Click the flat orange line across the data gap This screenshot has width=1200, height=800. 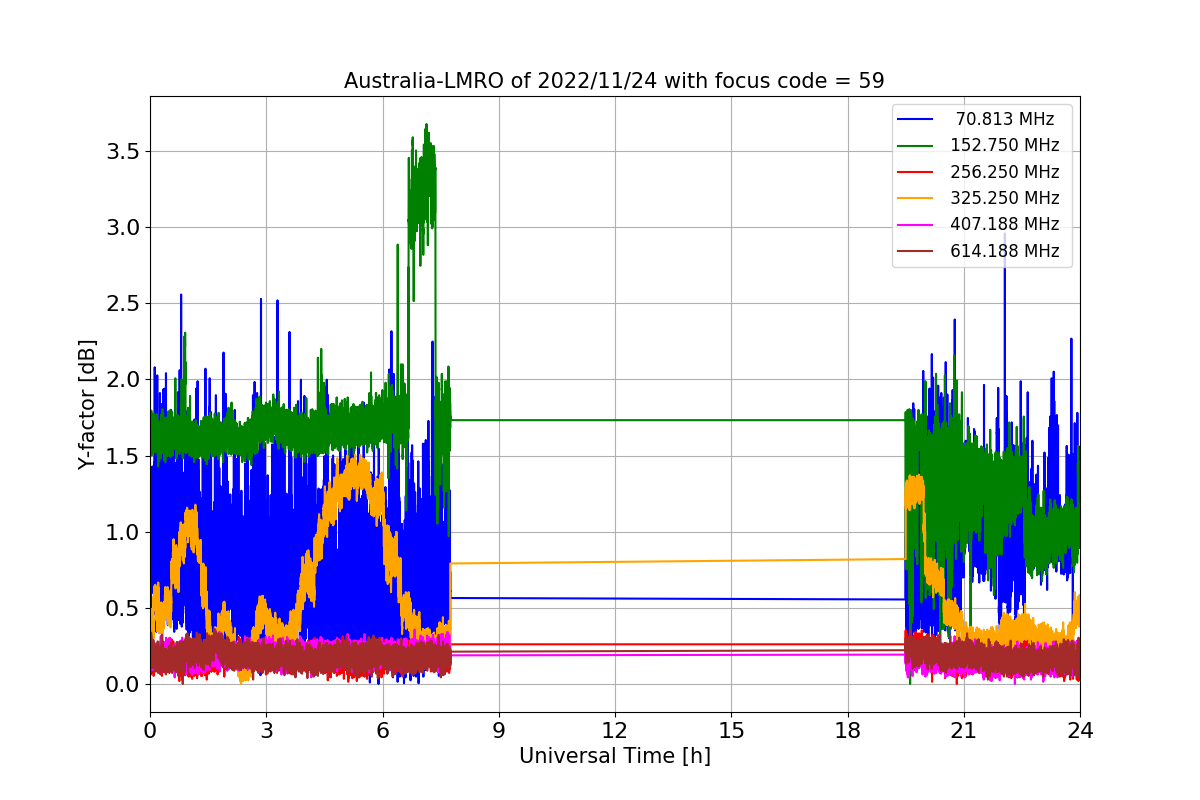(678, 561)
